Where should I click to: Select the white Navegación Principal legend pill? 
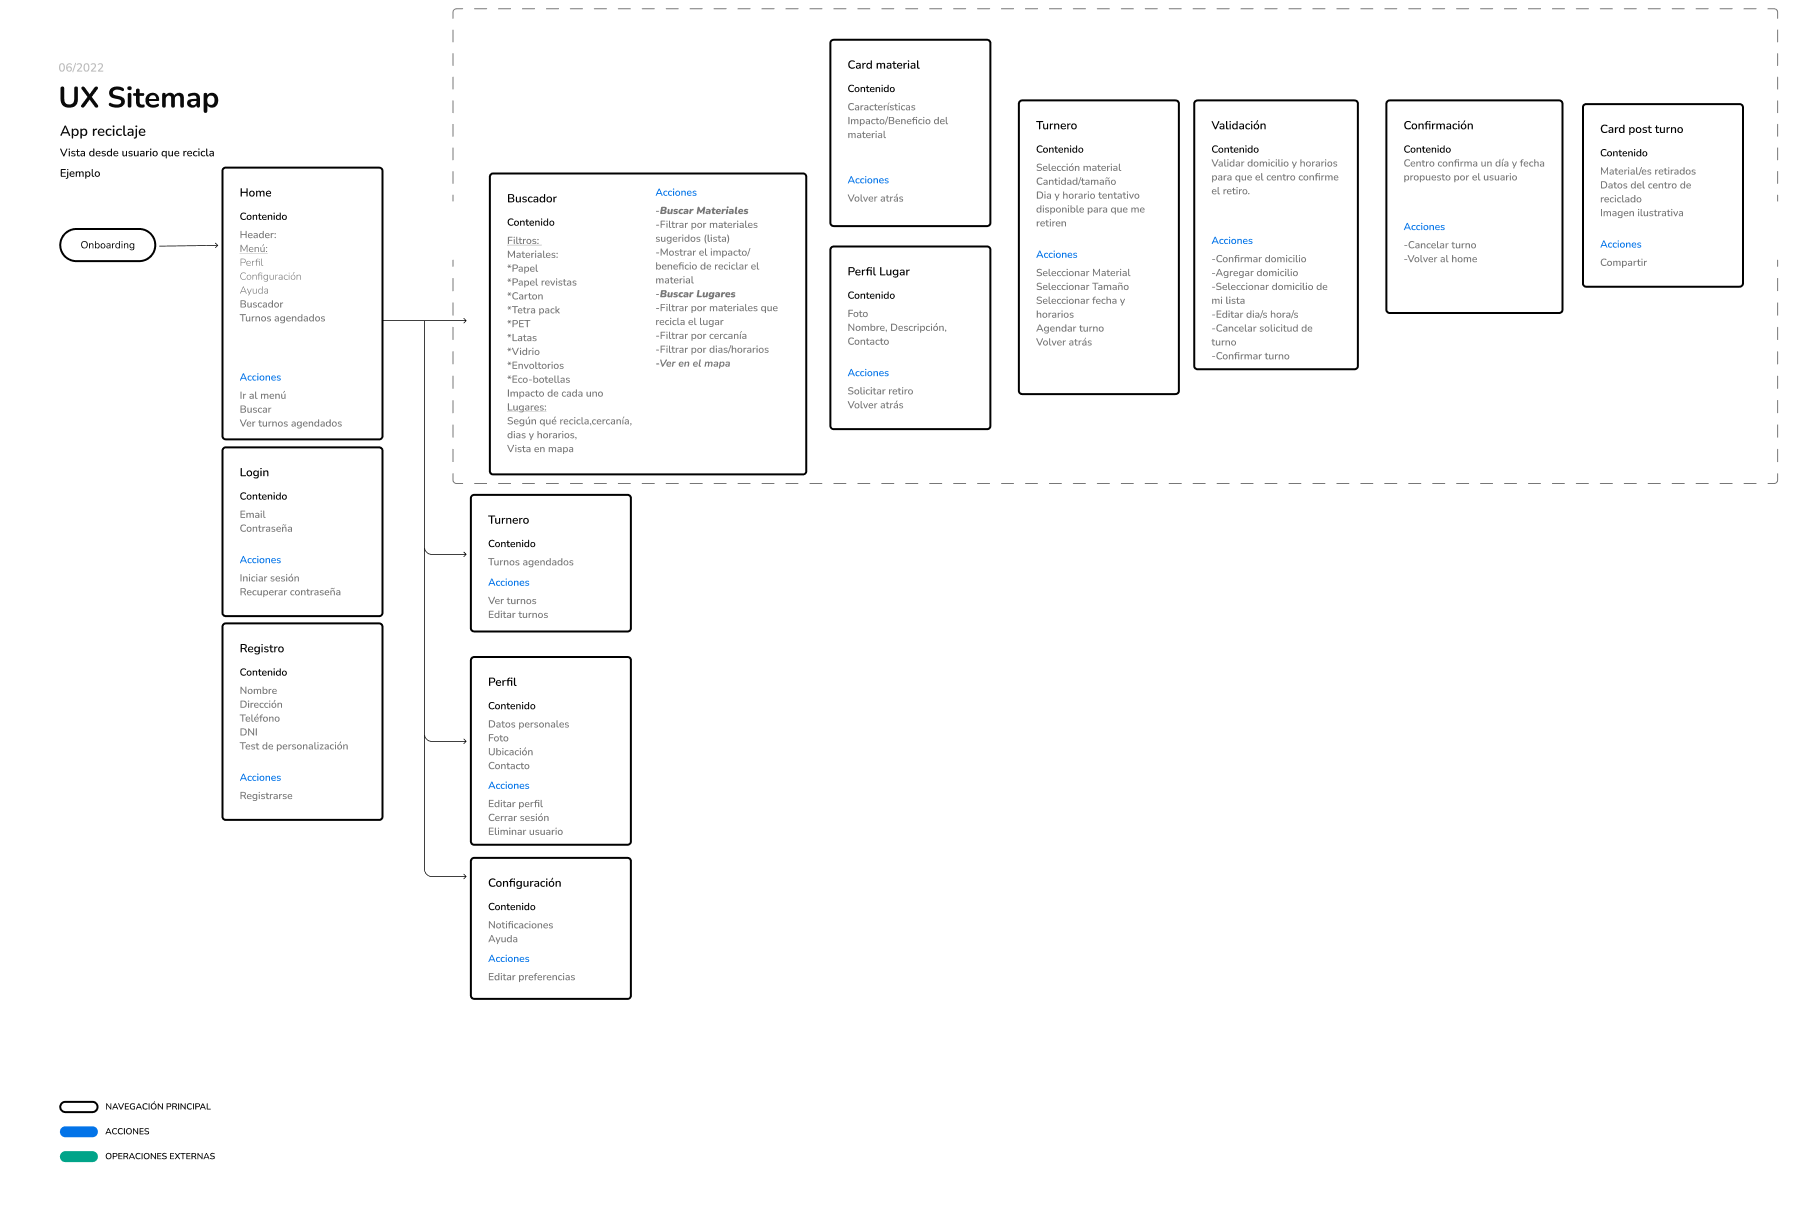click(x=79, y=1107)
